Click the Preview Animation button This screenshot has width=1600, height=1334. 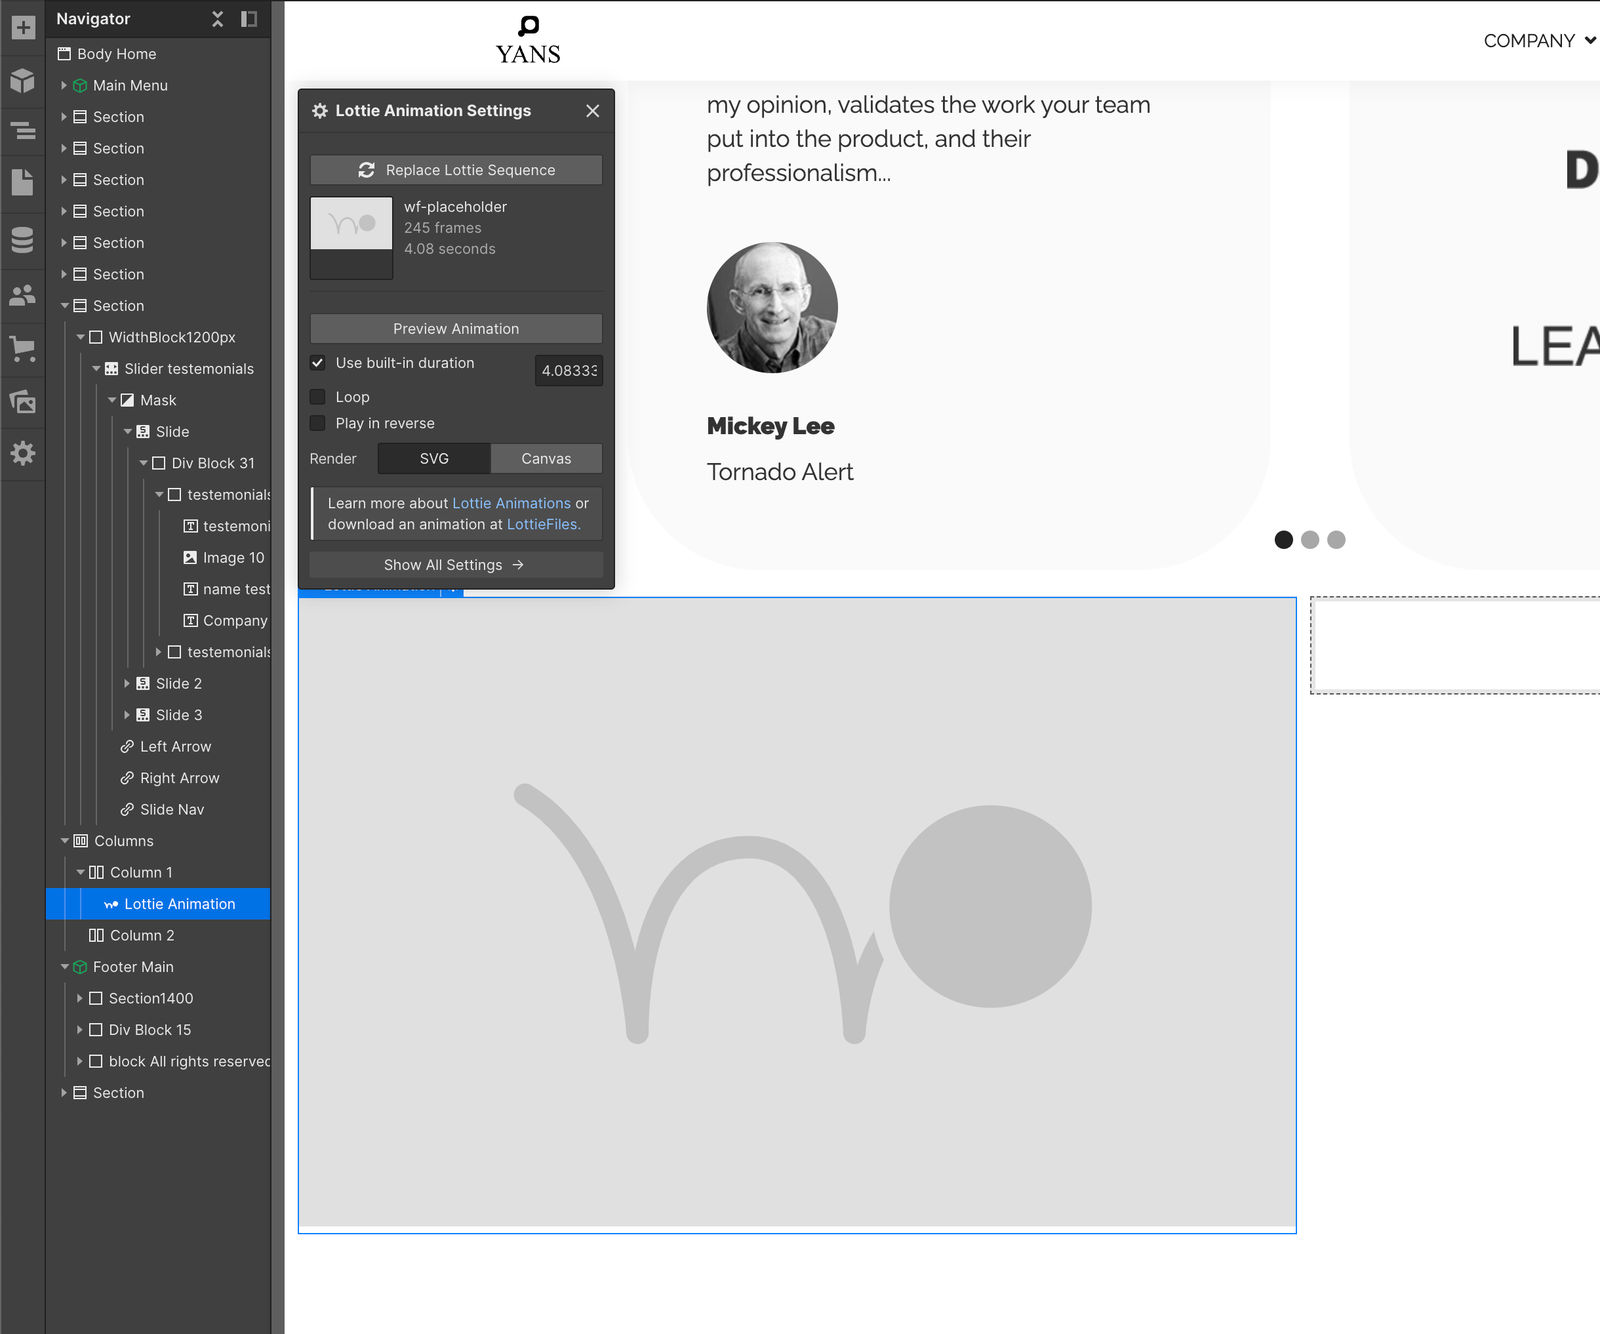click(x=455, y=328)
